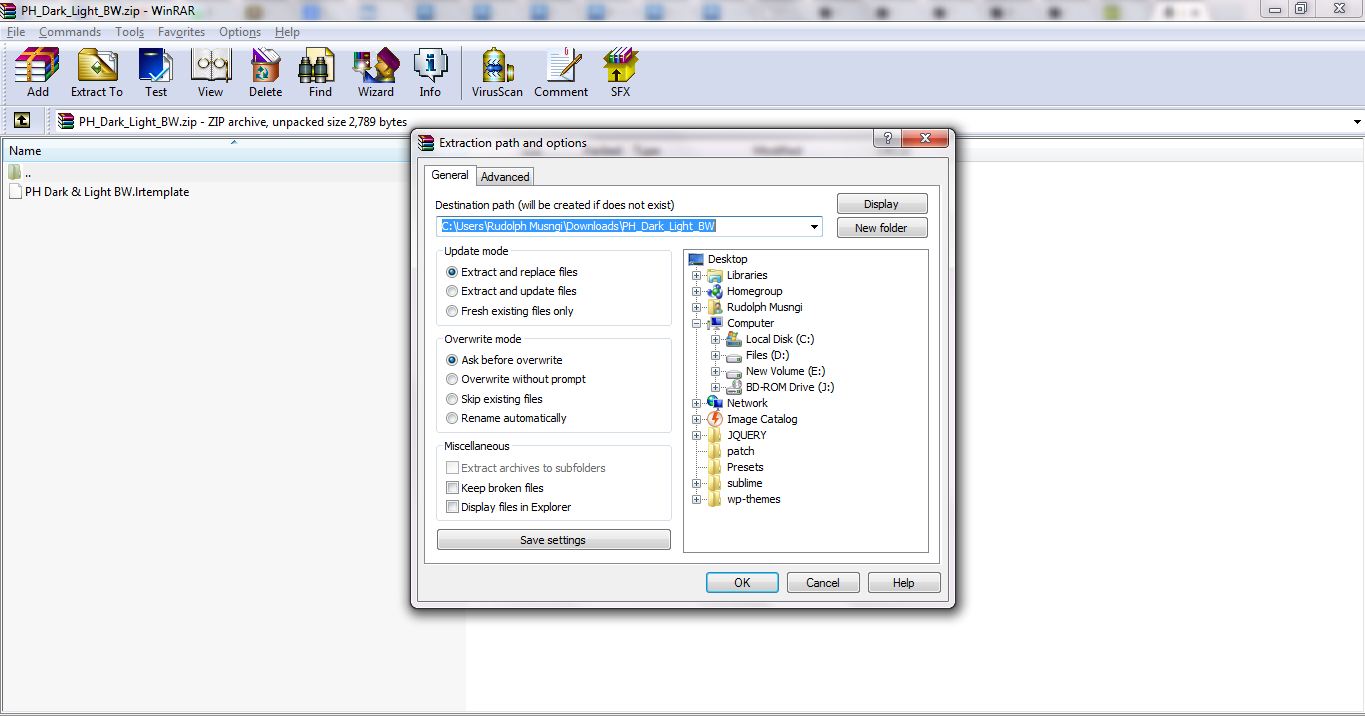This screenshot has height=716, width=1365.
Task: Expand the Homegroup tree node
Action: tap(697, 291)
